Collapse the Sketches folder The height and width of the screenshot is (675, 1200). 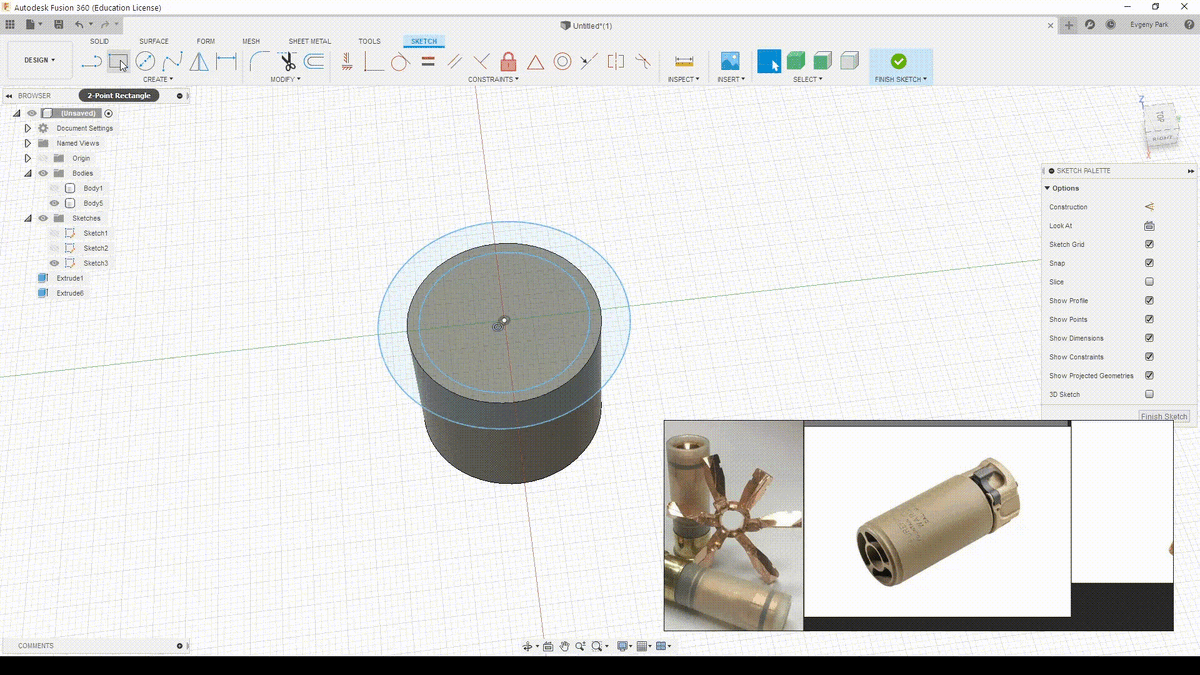28,218
